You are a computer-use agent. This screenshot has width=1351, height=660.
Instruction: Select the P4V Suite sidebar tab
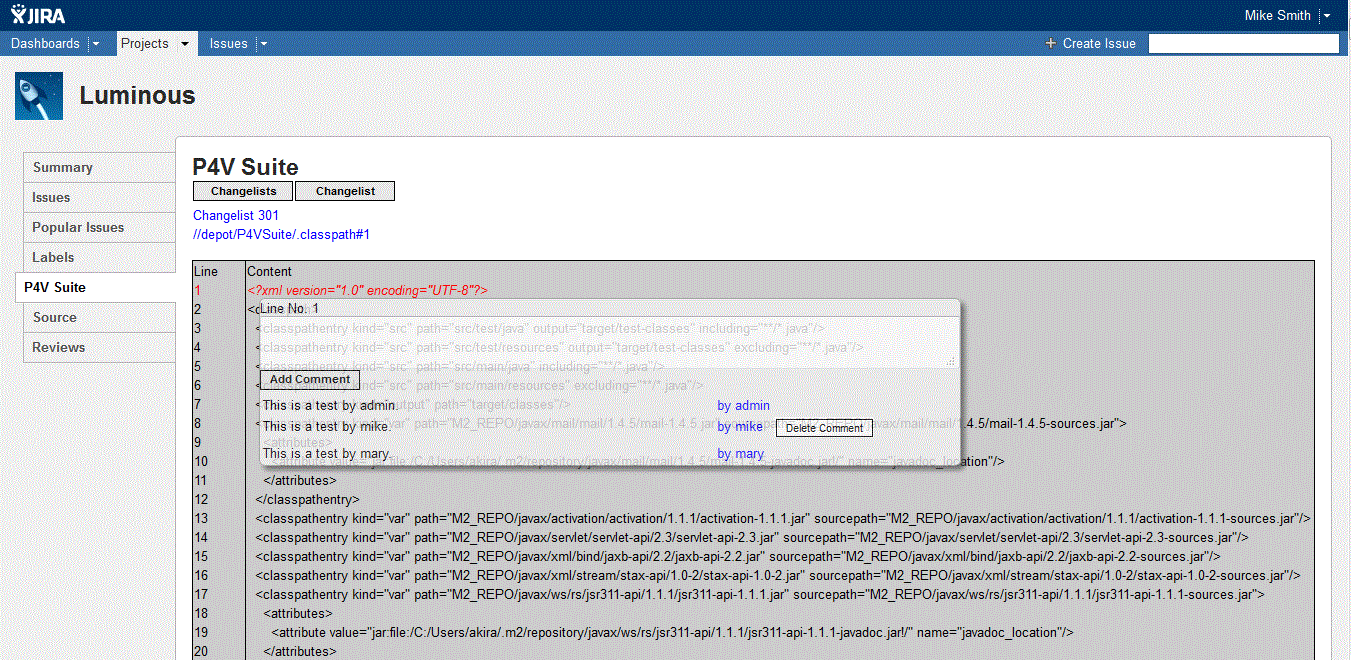(x=96, y=287)
